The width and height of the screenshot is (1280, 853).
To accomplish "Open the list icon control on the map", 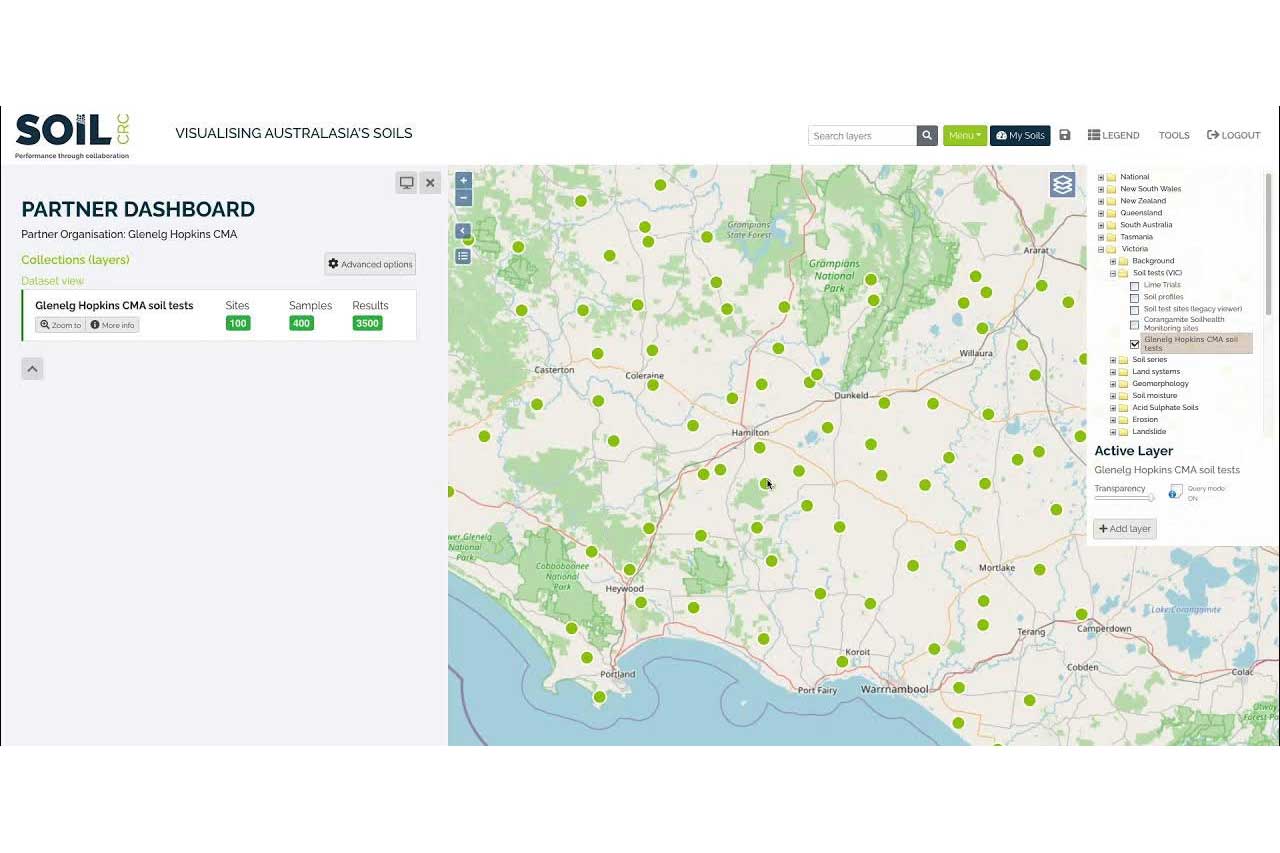I will tap(463, 256).
